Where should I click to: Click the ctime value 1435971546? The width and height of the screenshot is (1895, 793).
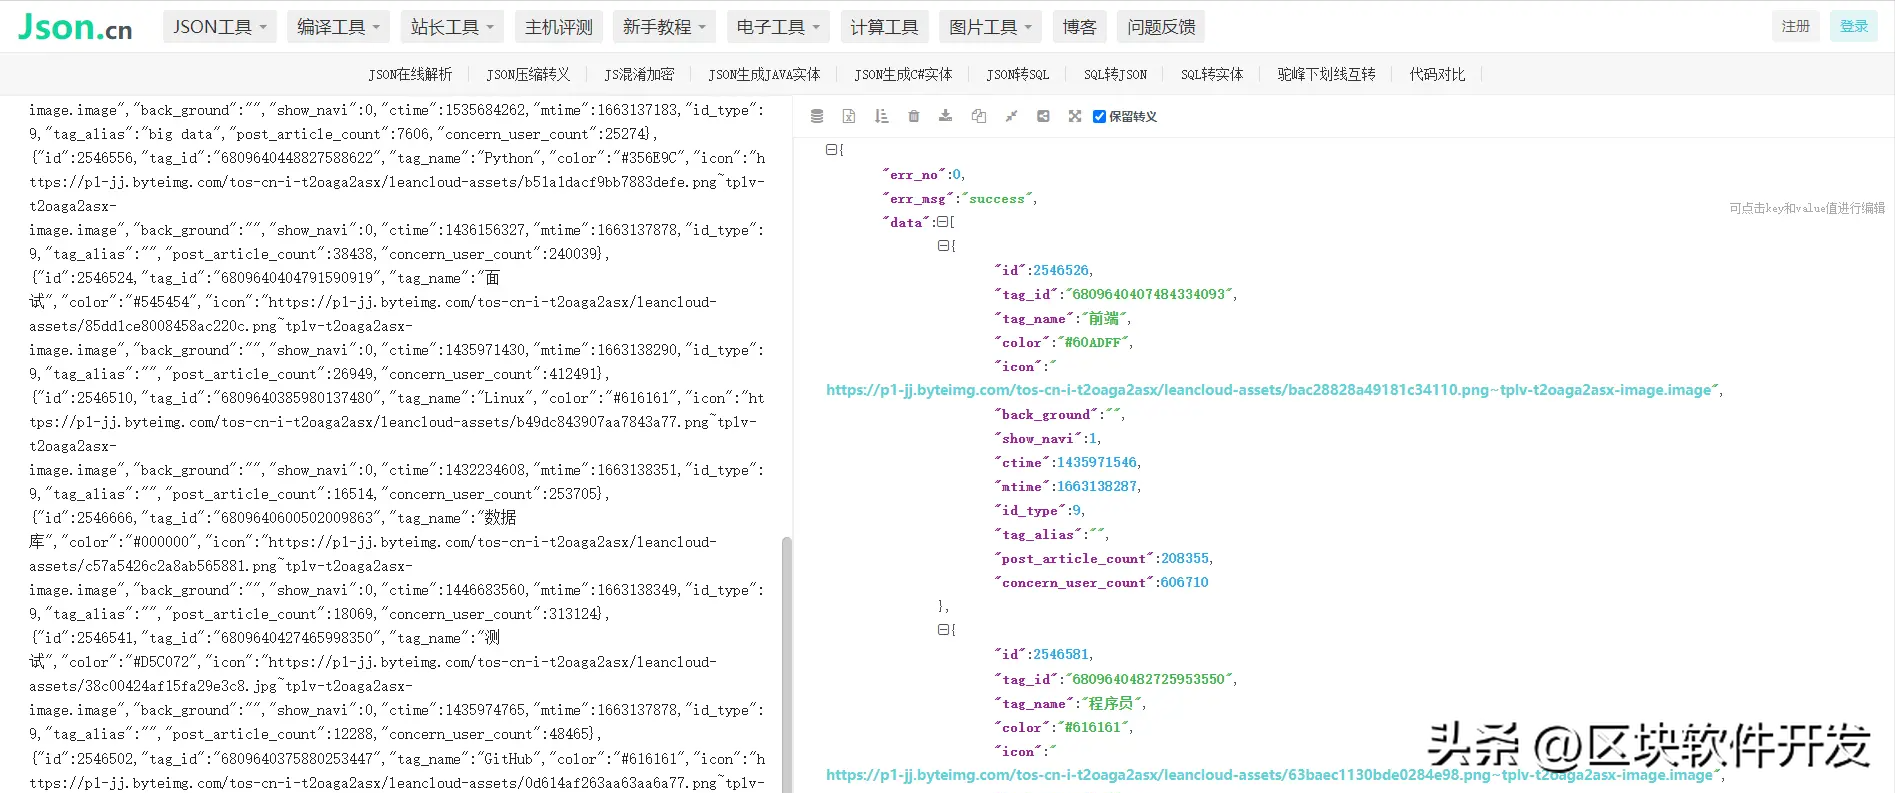(1097, 462)
